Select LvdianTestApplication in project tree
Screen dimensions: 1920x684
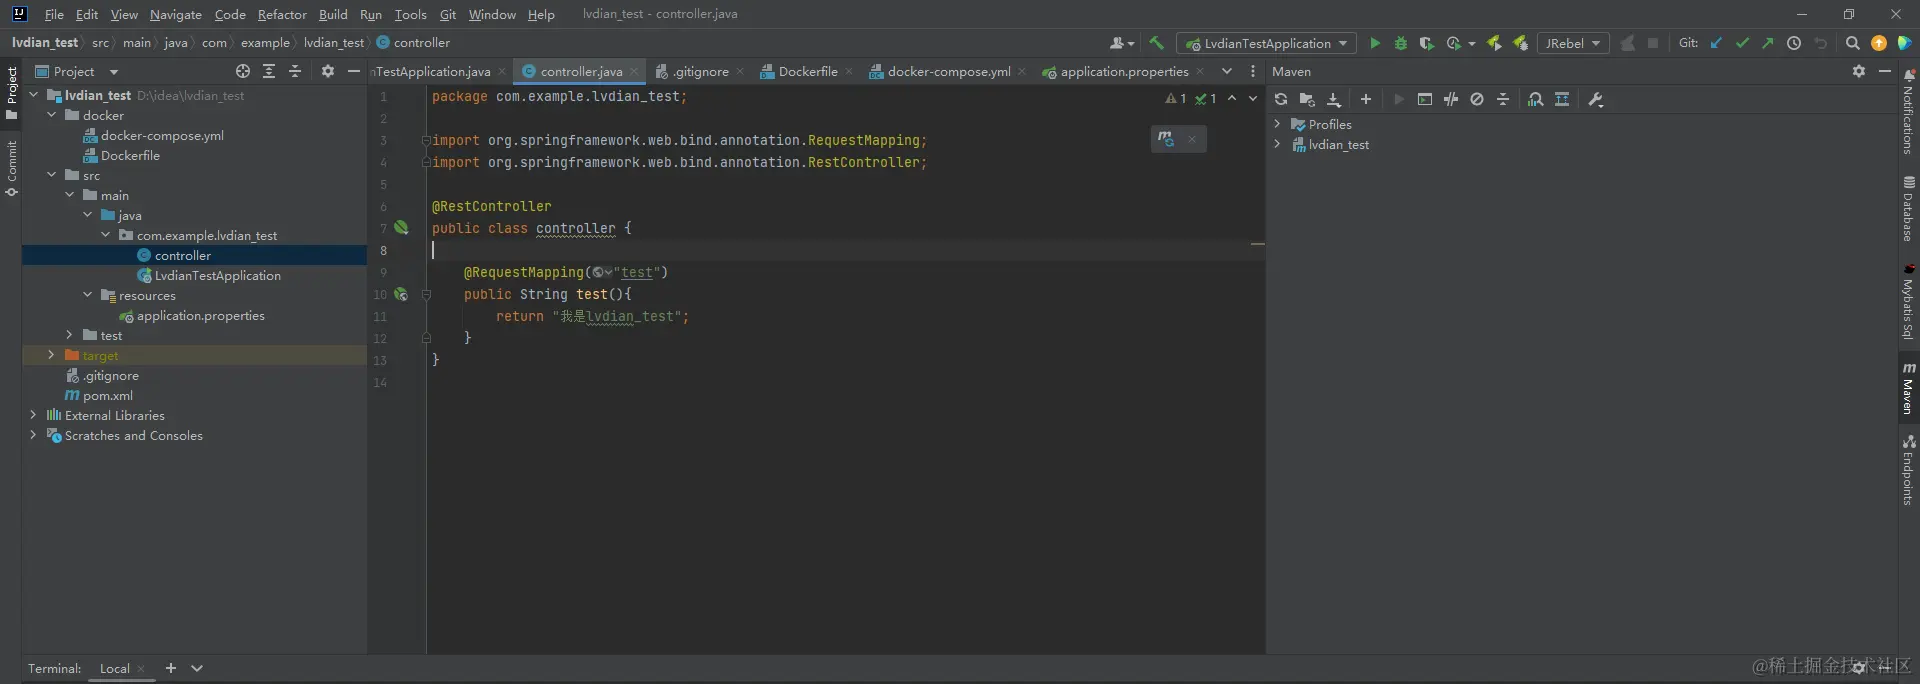click(208, 275)
